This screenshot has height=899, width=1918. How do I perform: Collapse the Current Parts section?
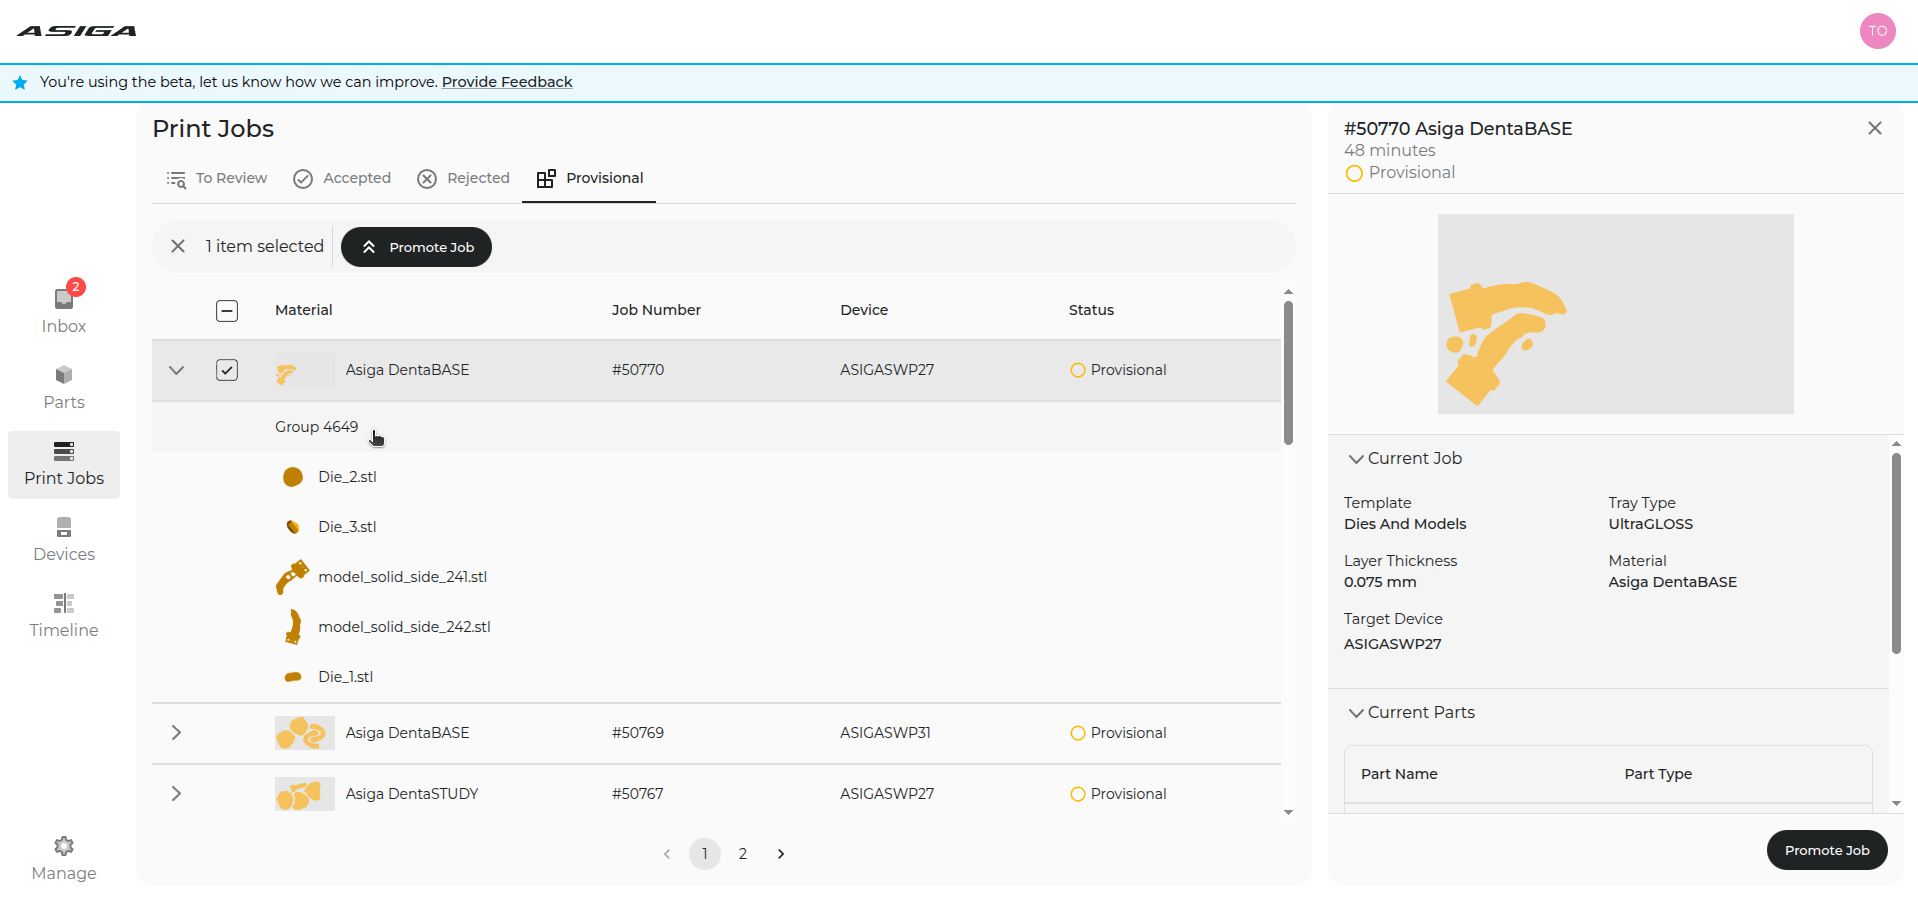click(x=1356, y=713)
